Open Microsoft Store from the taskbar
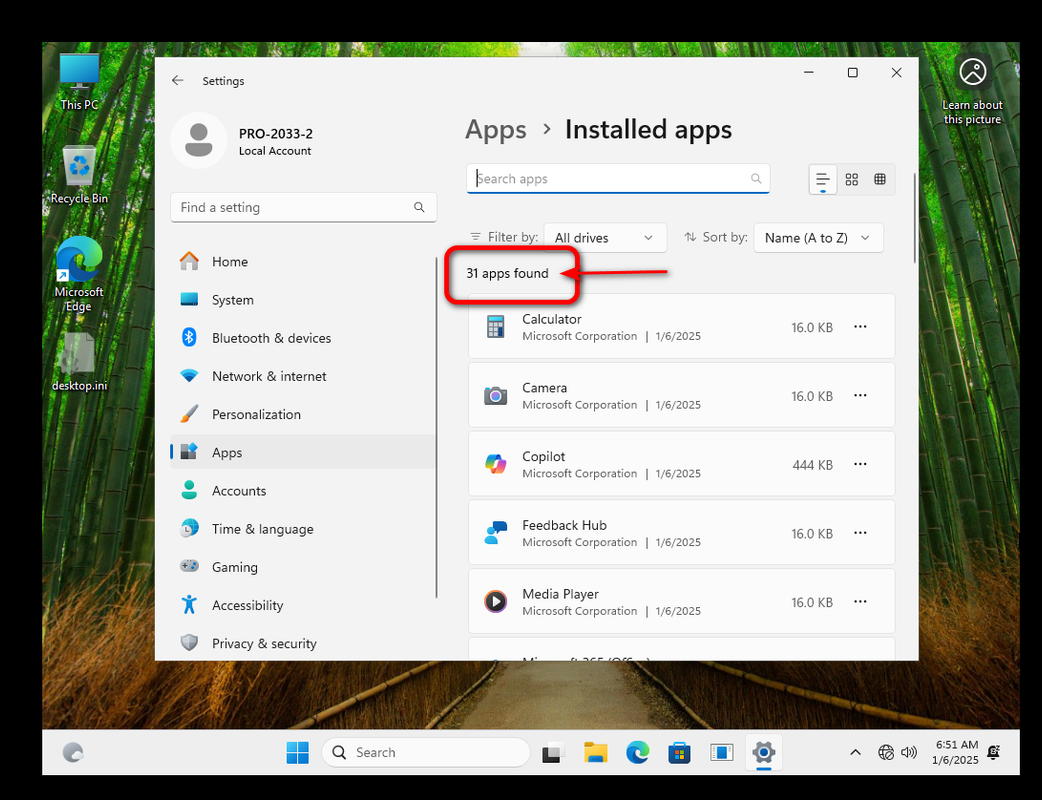1042x800 pixels. click(x=679, y=753)
